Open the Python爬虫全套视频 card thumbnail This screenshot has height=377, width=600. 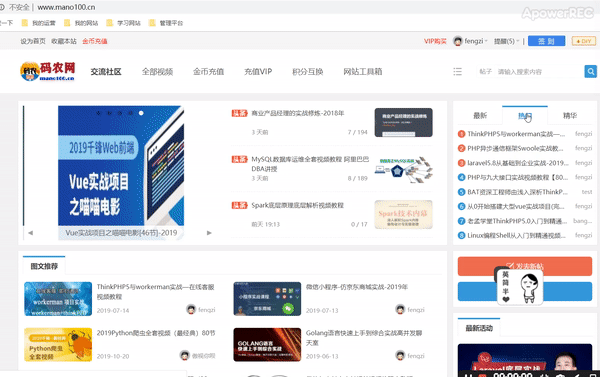pos(58,344)
